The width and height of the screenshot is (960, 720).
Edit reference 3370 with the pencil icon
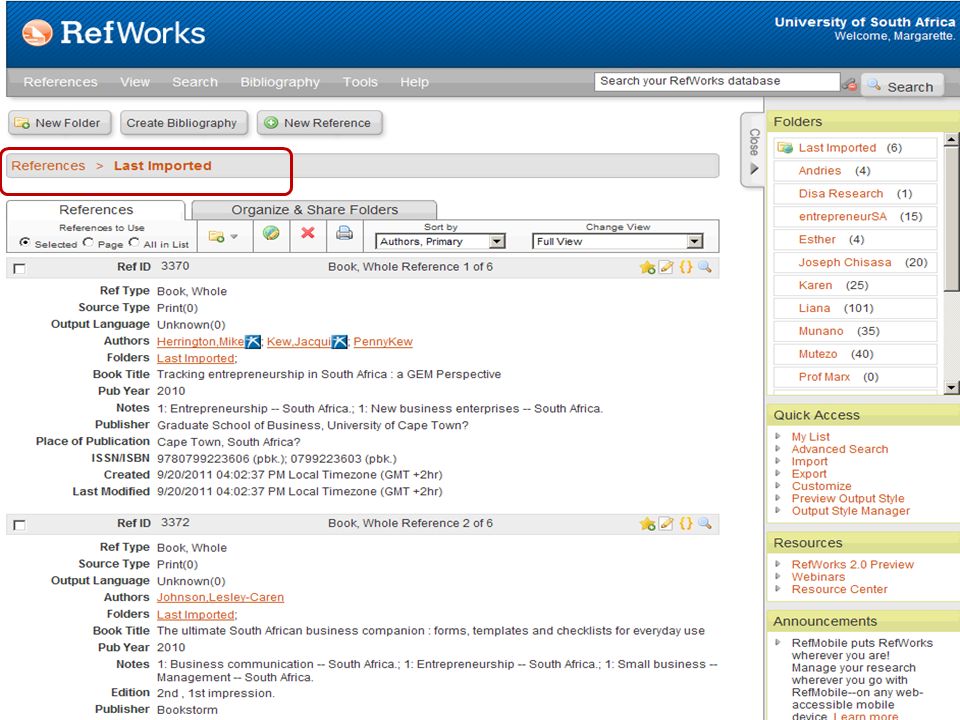(666, 267)
